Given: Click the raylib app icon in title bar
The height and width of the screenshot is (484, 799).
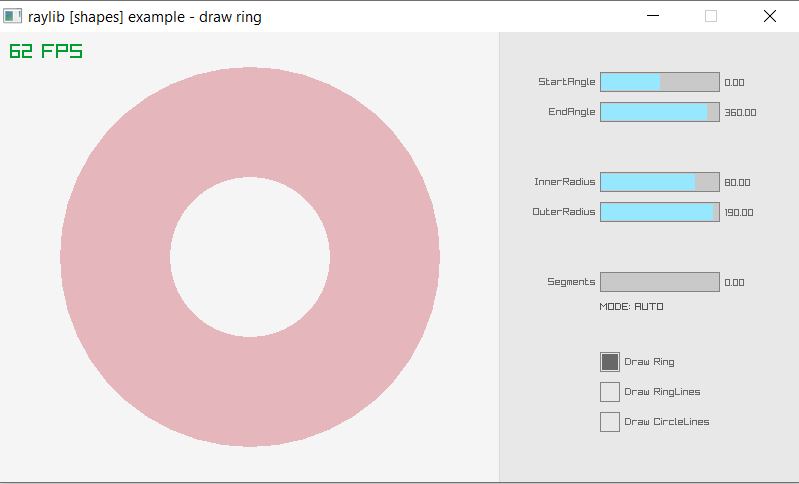Looking at the screenshot, I should click(x=13, y=16).
